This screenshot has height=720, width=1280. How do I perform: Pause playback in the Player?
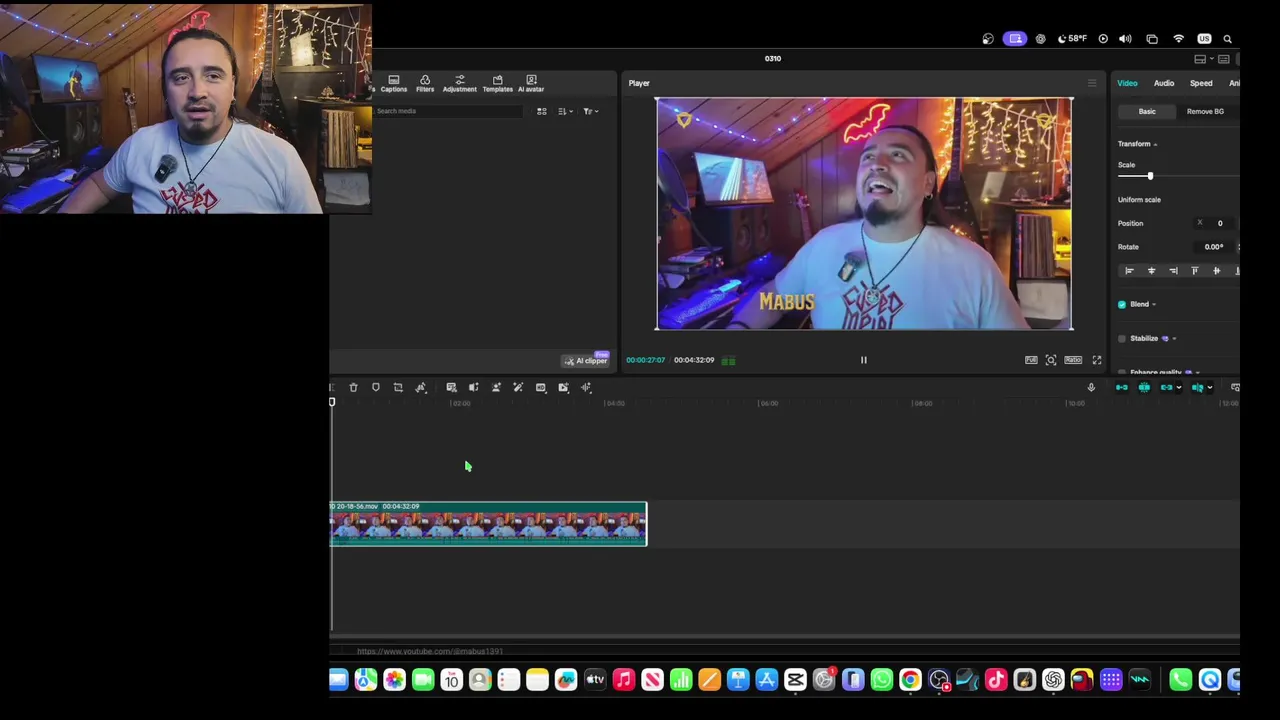(864, 360)
